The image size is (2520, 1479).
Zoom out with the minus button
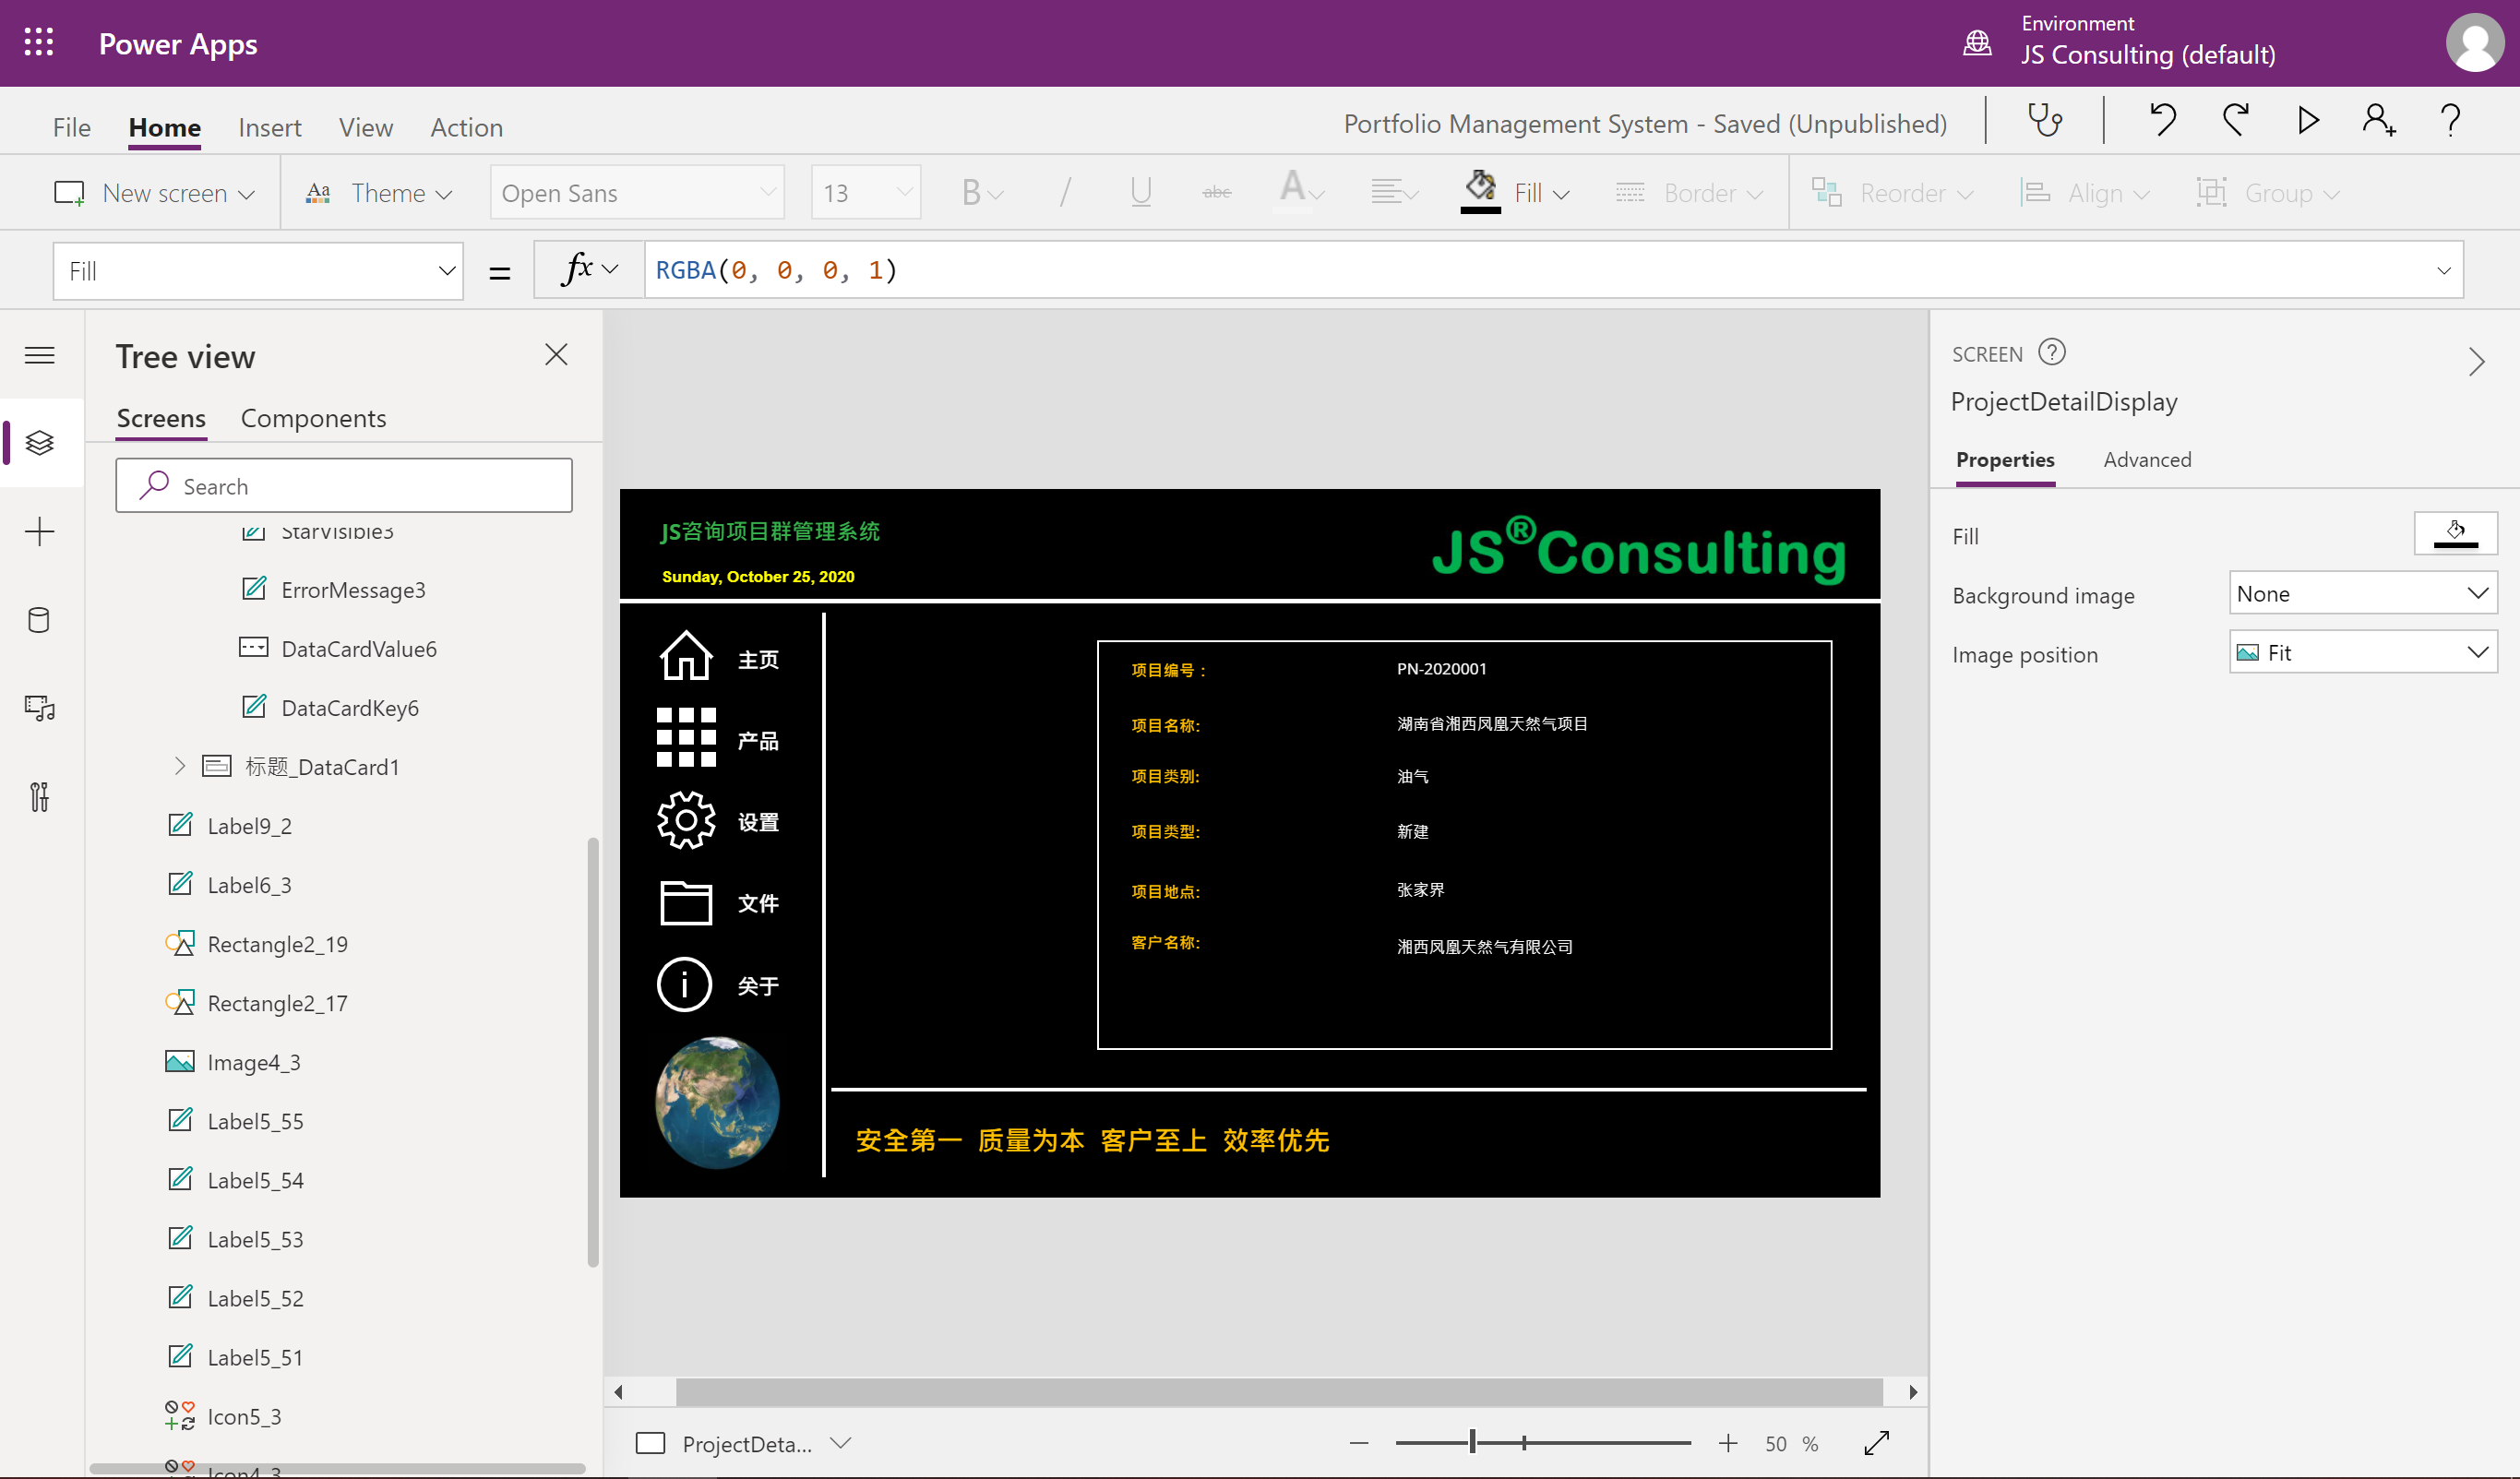coord(1358,1443)
